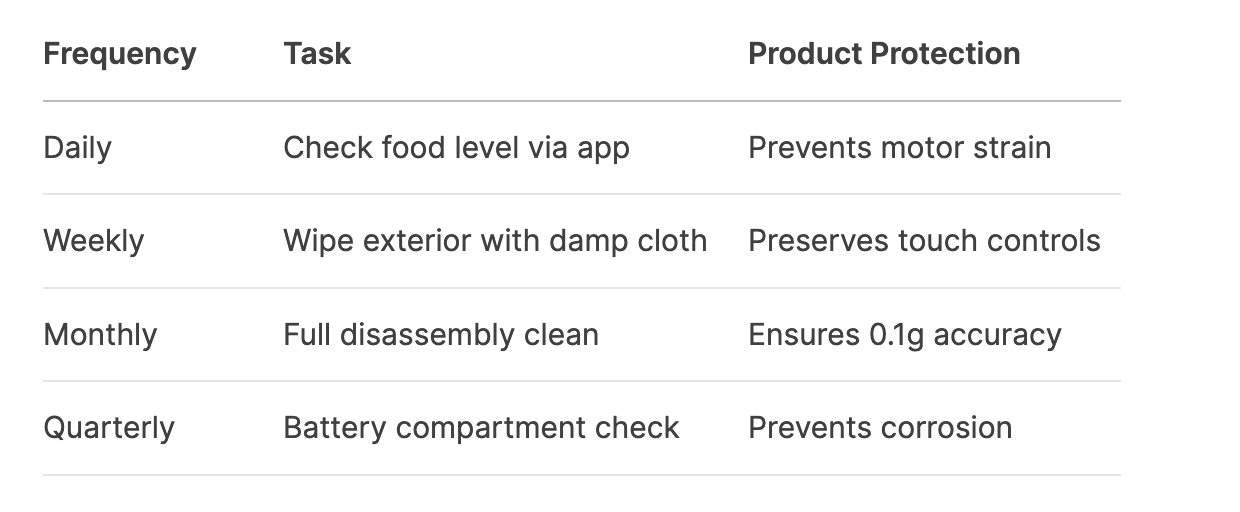The image size is (1240, 512).
Task: Select the 'Battery compartment check' task
Action: pos(481,428)
